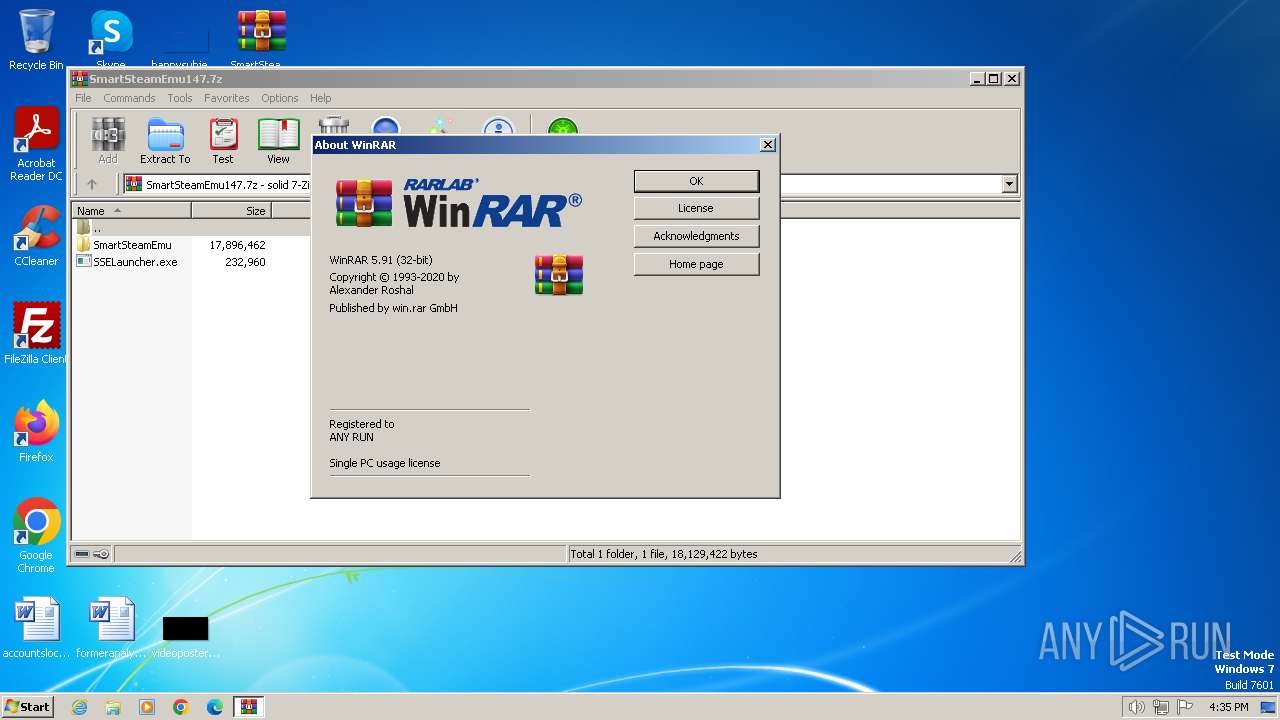Open accountsloc Word document icon

point(36,628)
